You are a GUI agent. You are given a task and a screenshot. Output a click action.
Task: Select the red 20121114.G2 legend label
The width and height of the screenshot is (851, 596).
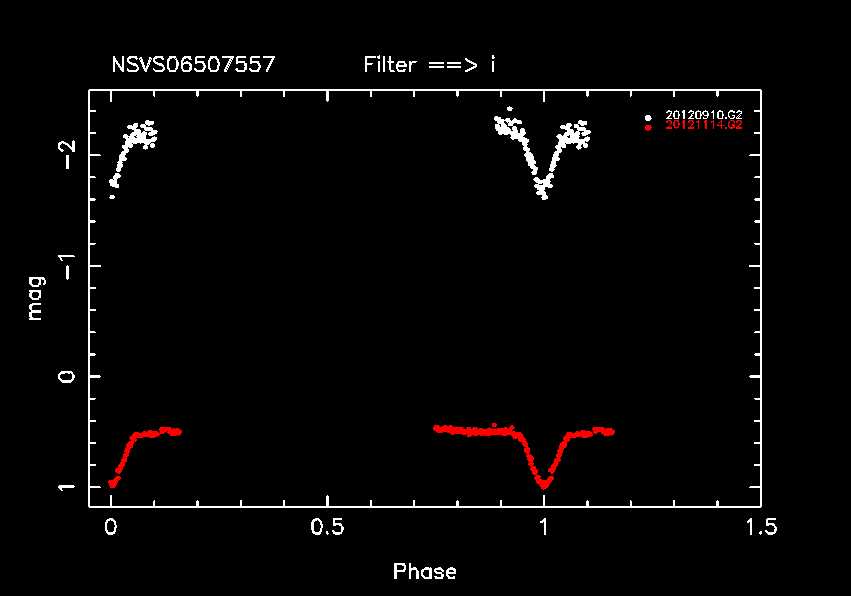(703, 126)
